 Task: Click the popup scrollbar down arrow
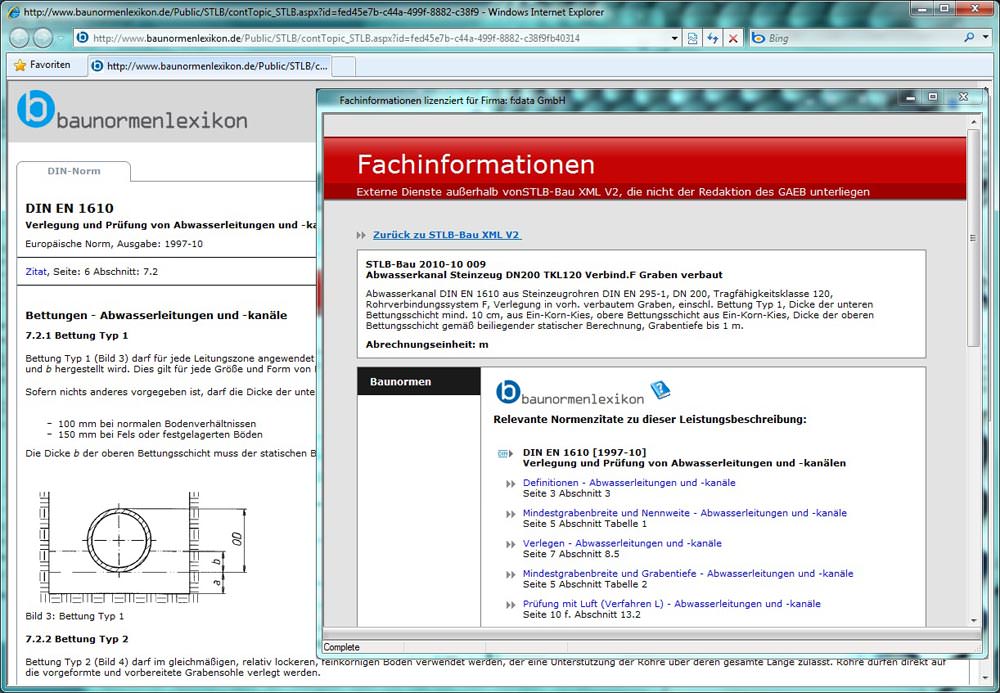point(973,620)
